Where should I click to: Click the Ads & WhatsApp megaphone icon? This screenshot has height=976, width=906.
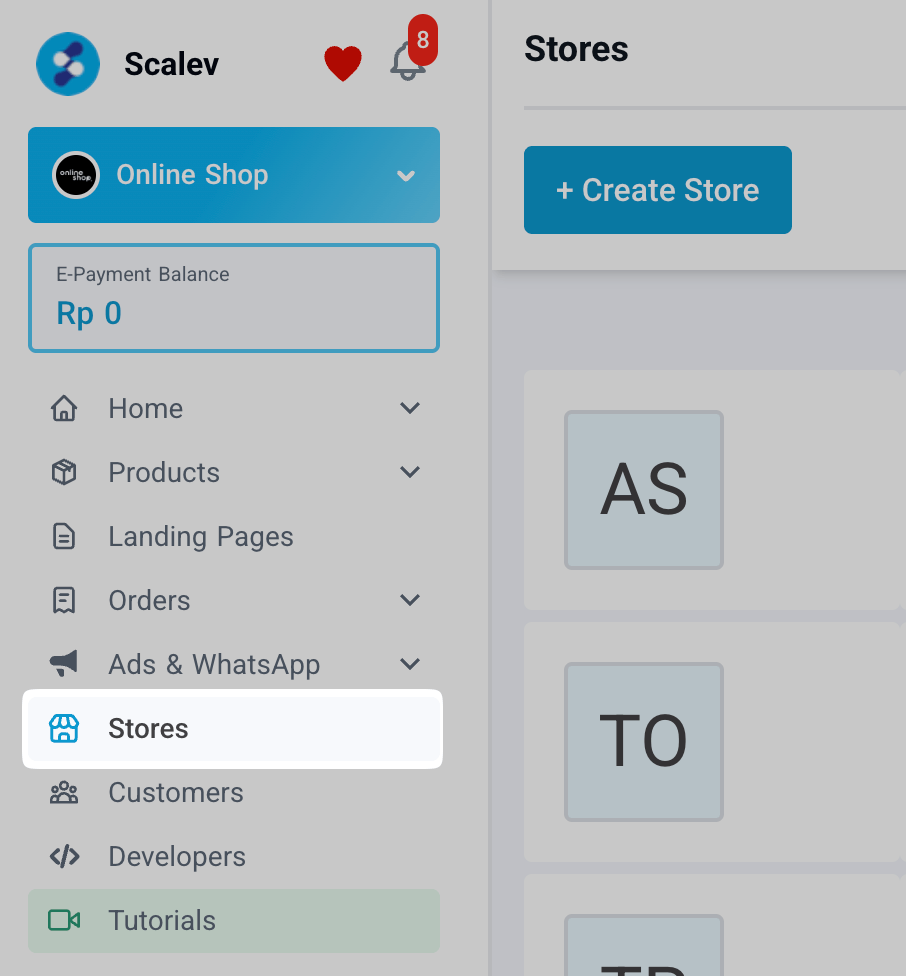click(64, 664)
